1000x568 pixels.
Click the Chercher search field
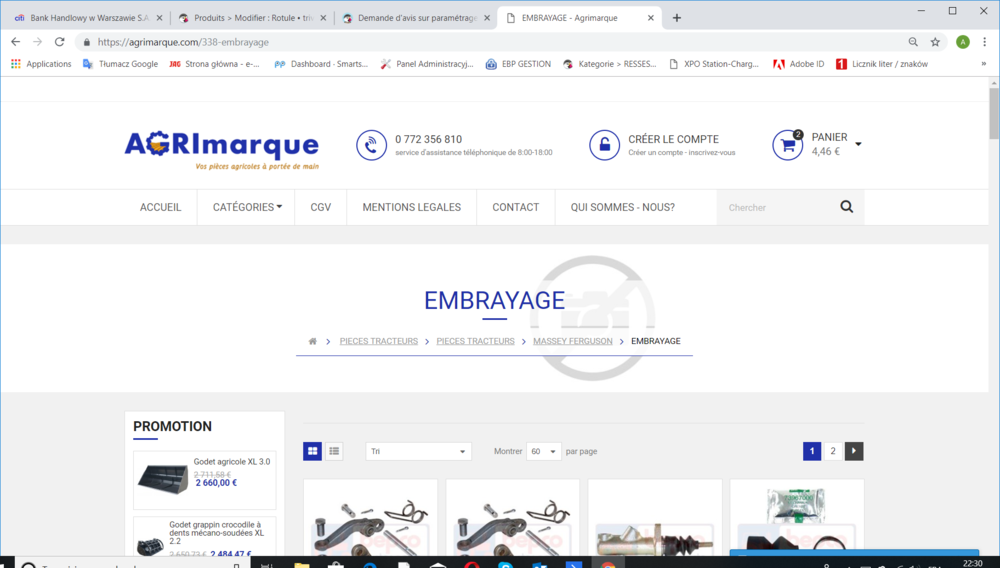click(x=778, y=207)
